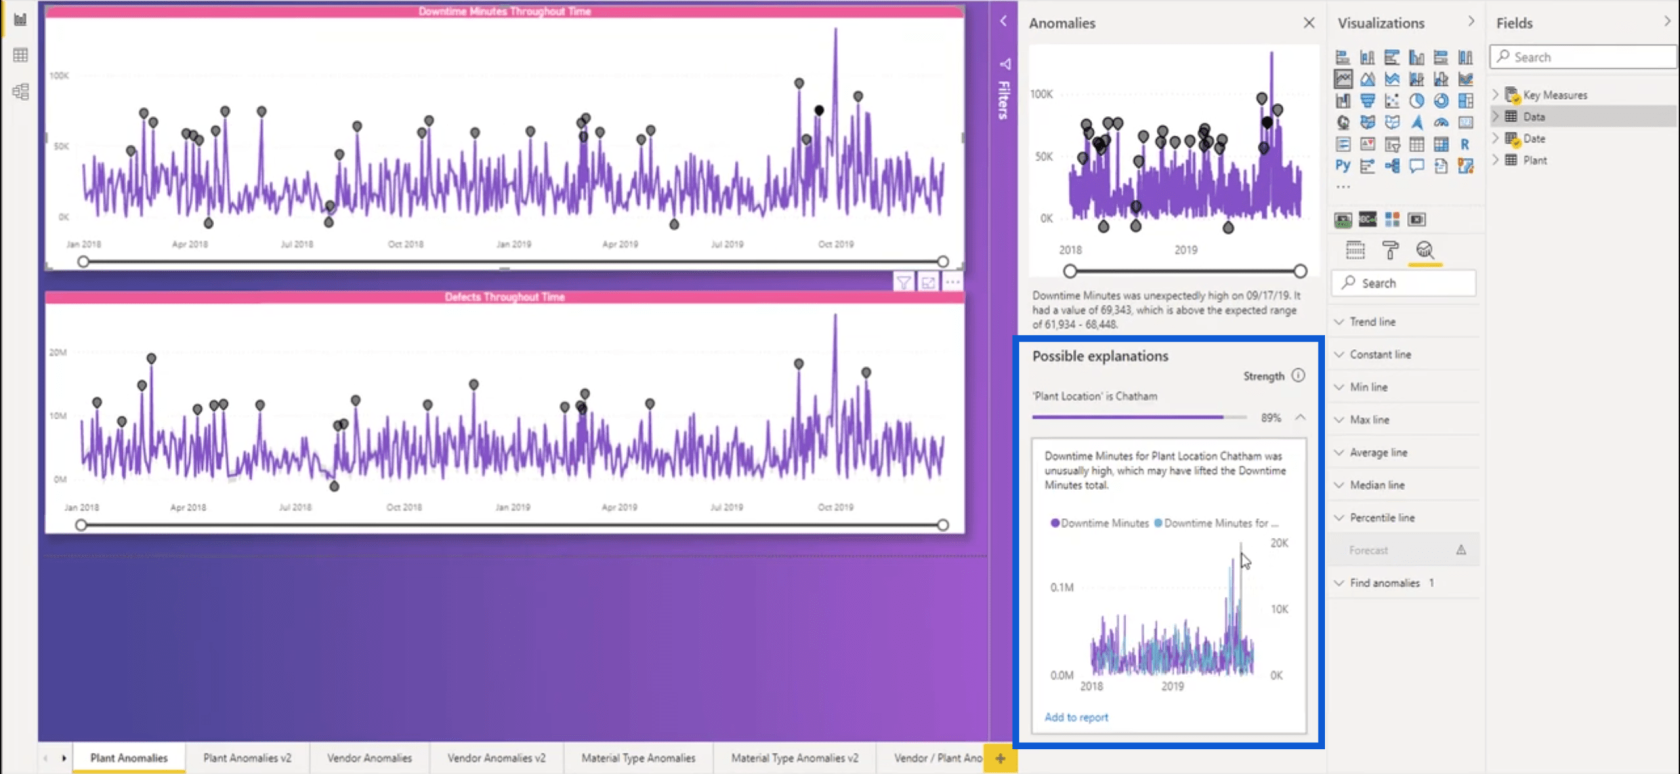The width and height of the screenshot is (1680, 774).
Task: Expand the Key Measures table
Action: pyautogui.click(x=1496, y=95)
